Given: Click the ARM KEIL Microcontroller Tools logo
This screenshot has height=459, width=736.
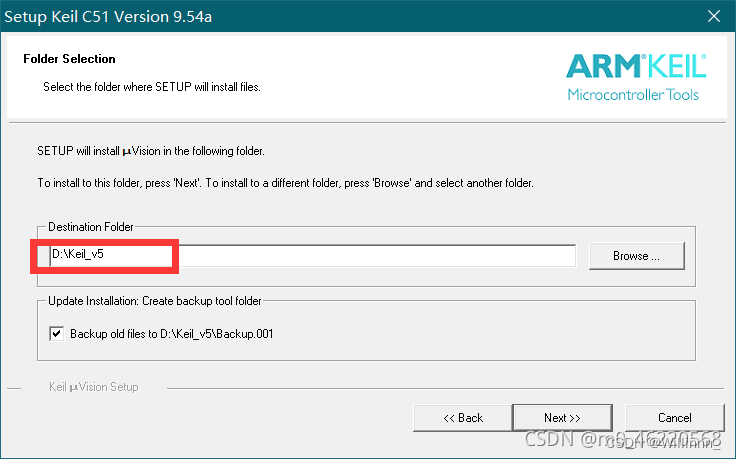Looking at the screenshot, I should (636, 77).
